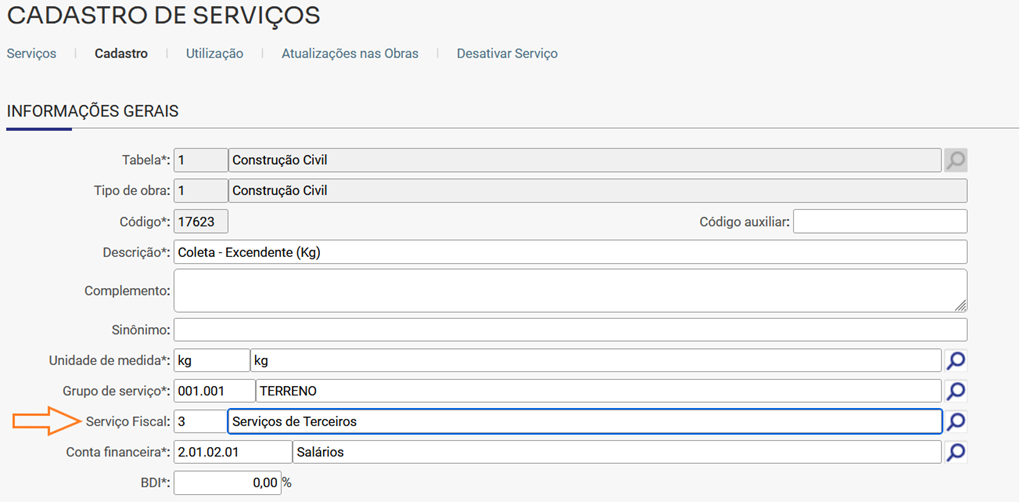Click the Serviço Fiscal search magnifier

click(x=956, y=422)
